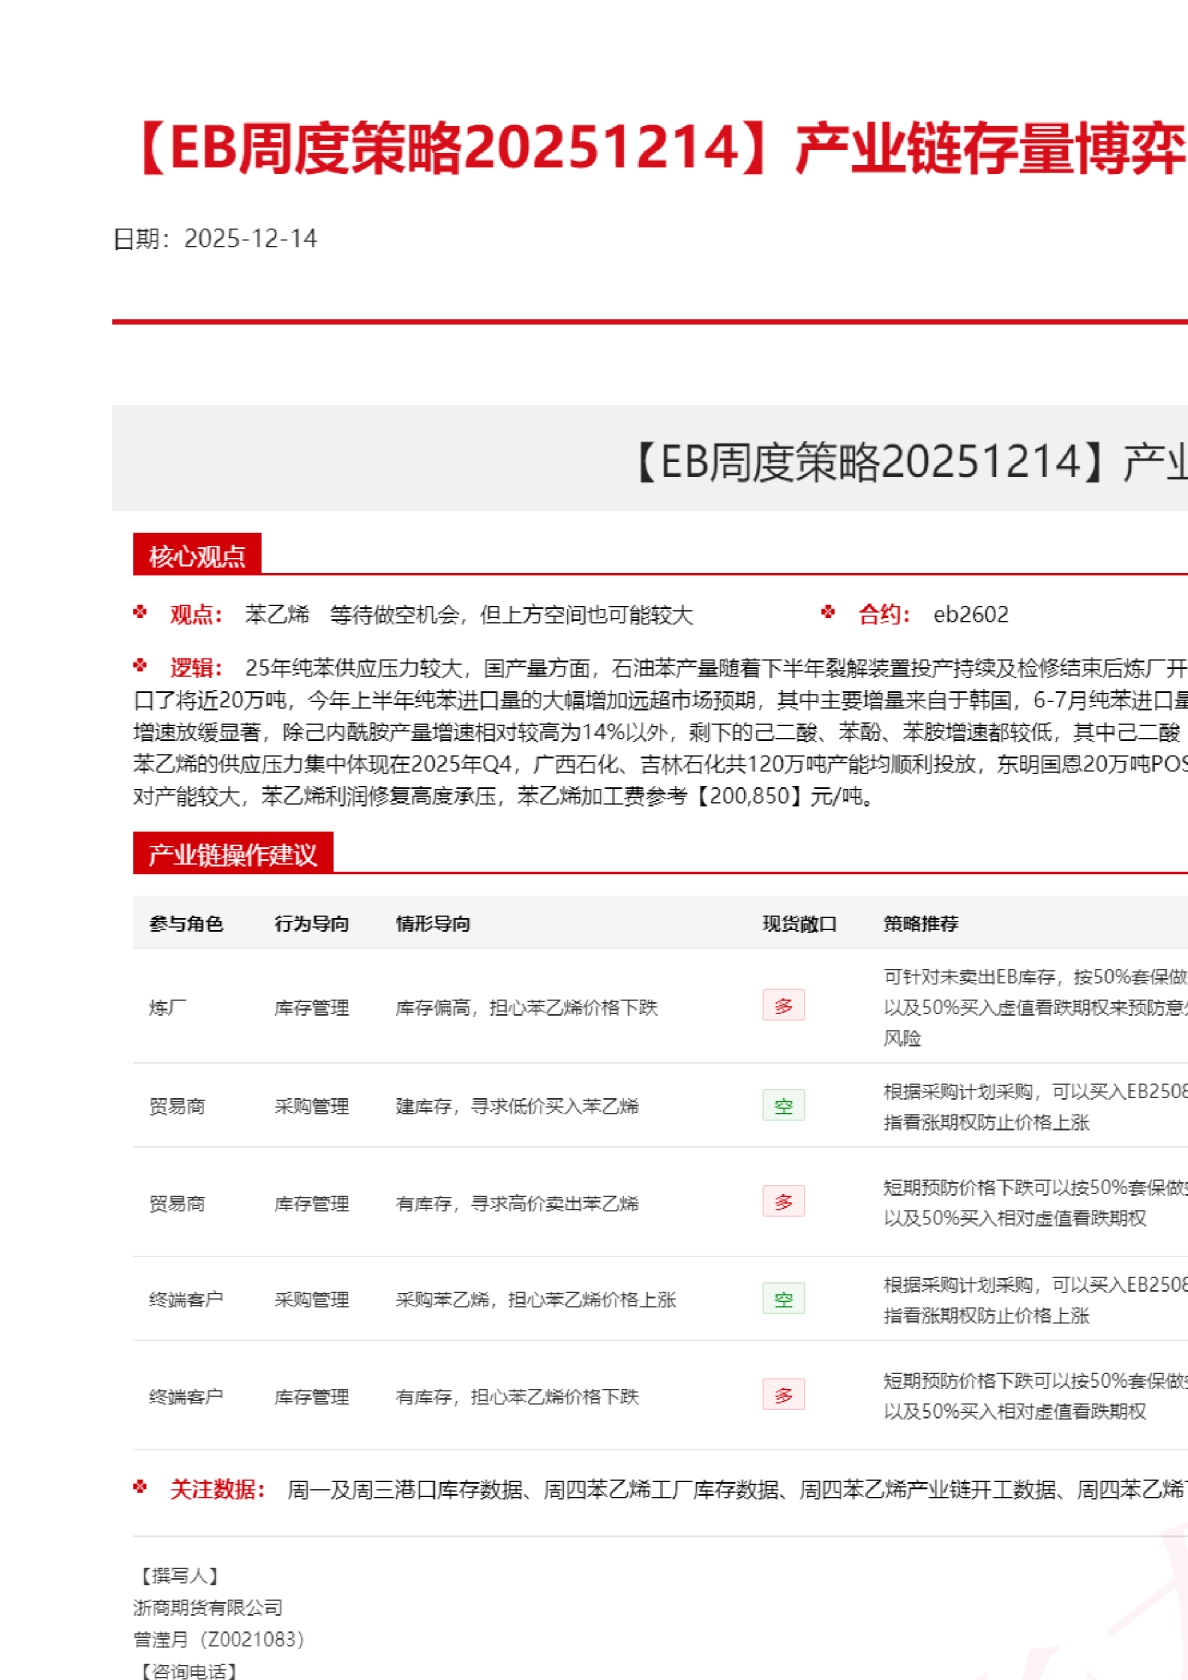
Task: Click the red bullet icon before 合约
Action: 828,612
